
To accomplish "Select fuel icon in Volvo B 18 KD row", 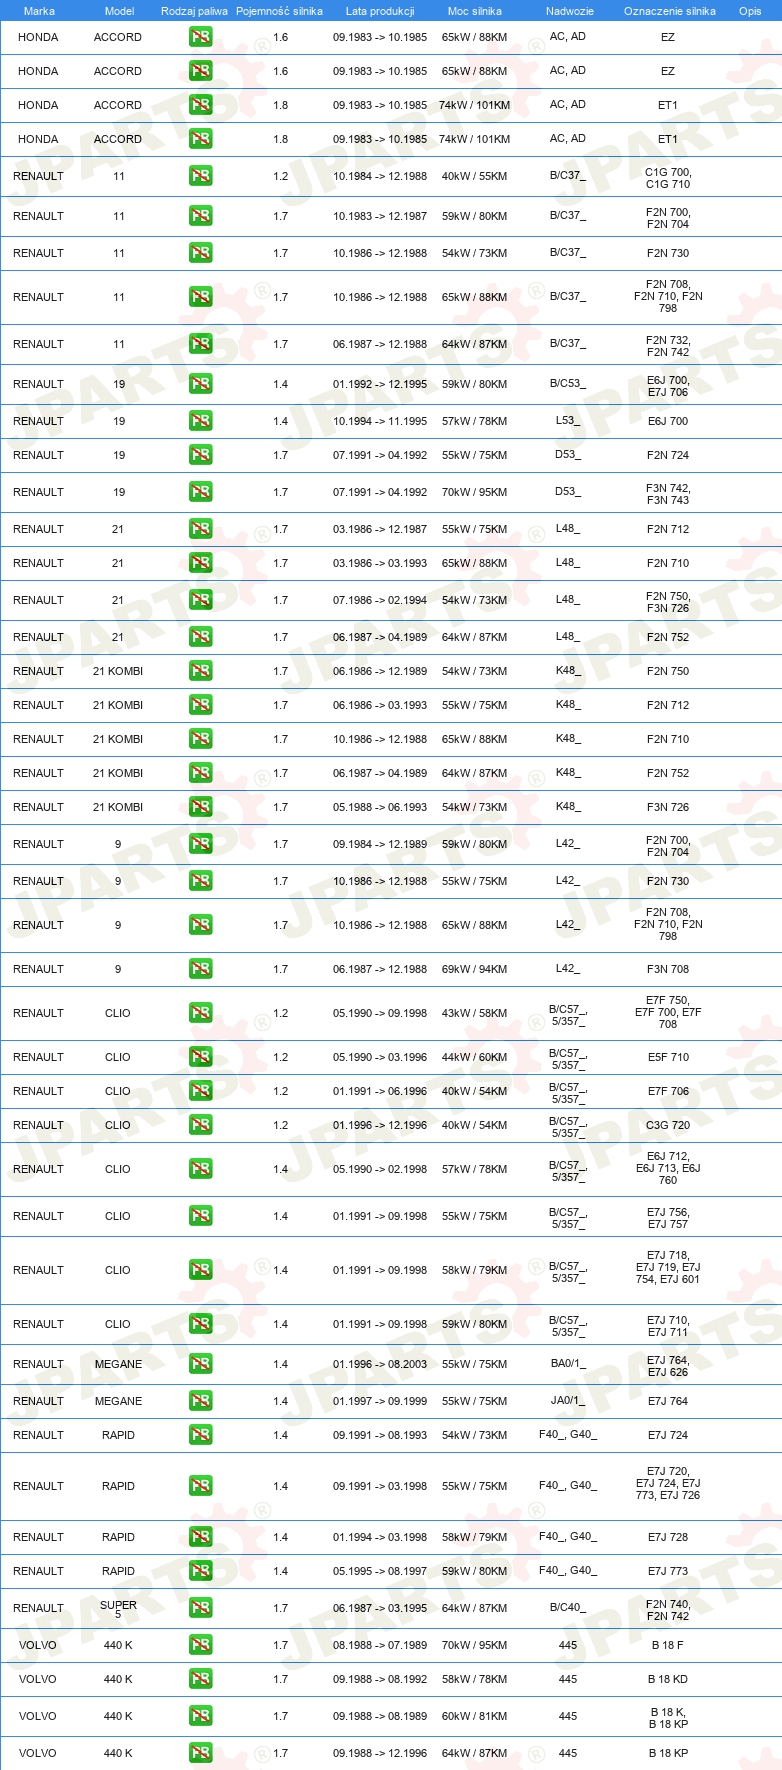I will [200, 1679].
